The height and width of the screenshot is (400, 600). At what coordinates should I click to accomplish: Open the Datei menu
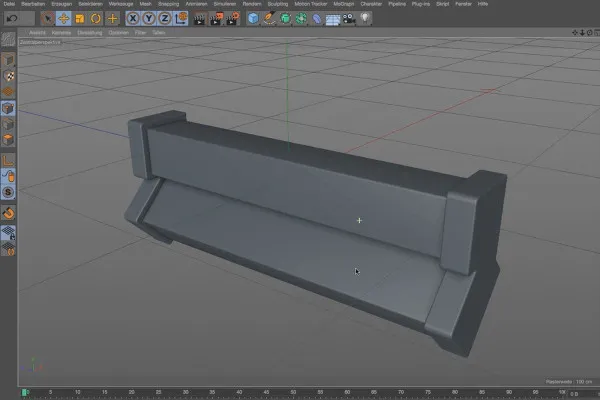click(x=9, y=4)
